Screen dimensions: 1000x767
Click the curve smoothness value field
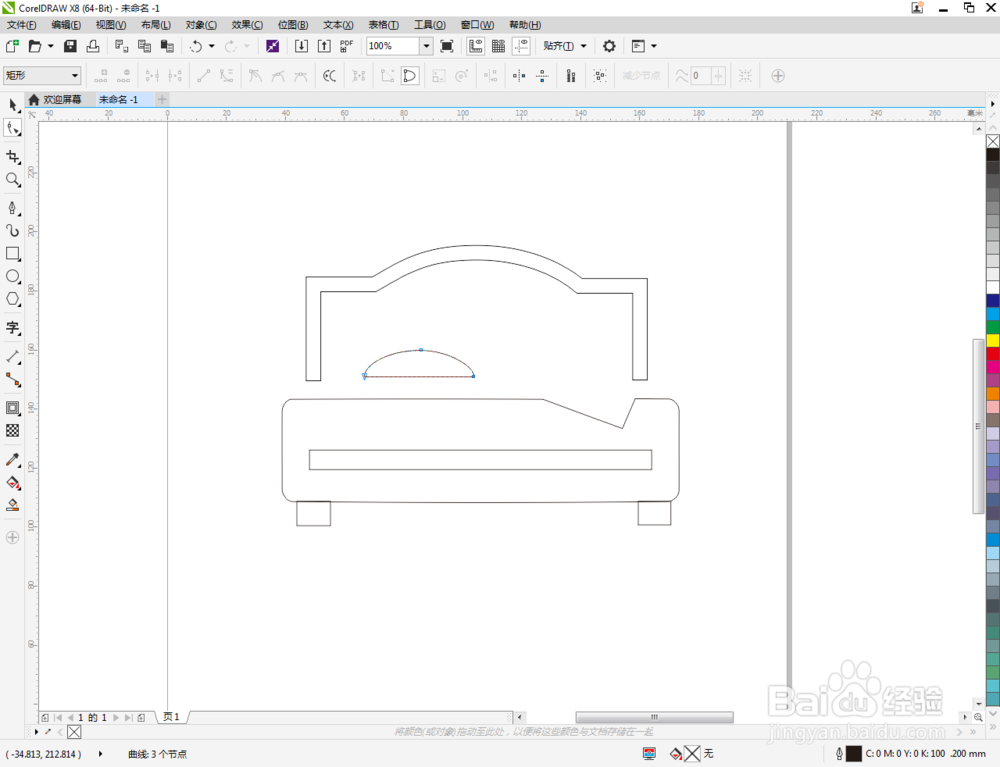(x=700, y=76)
